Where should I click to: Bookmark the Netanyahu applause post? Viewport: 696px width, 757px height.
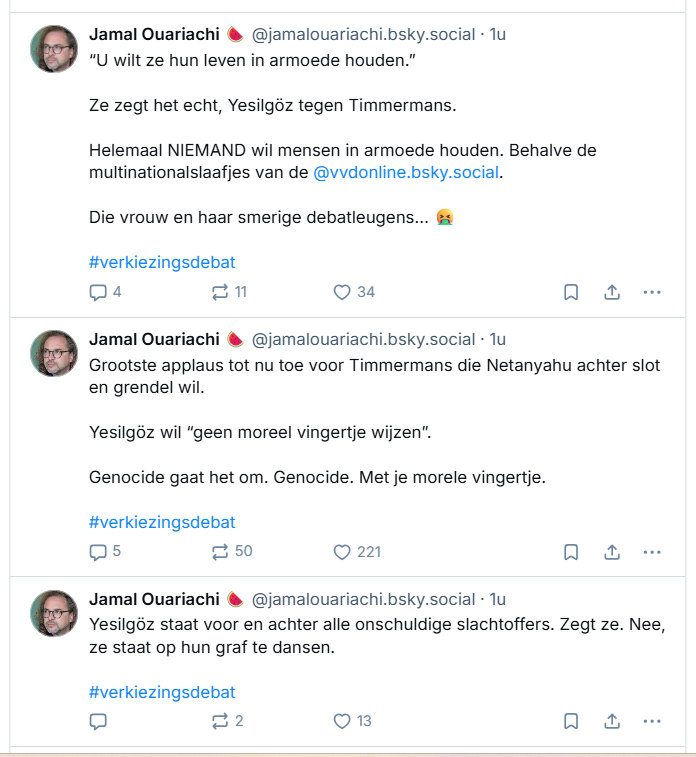point(571,551)
